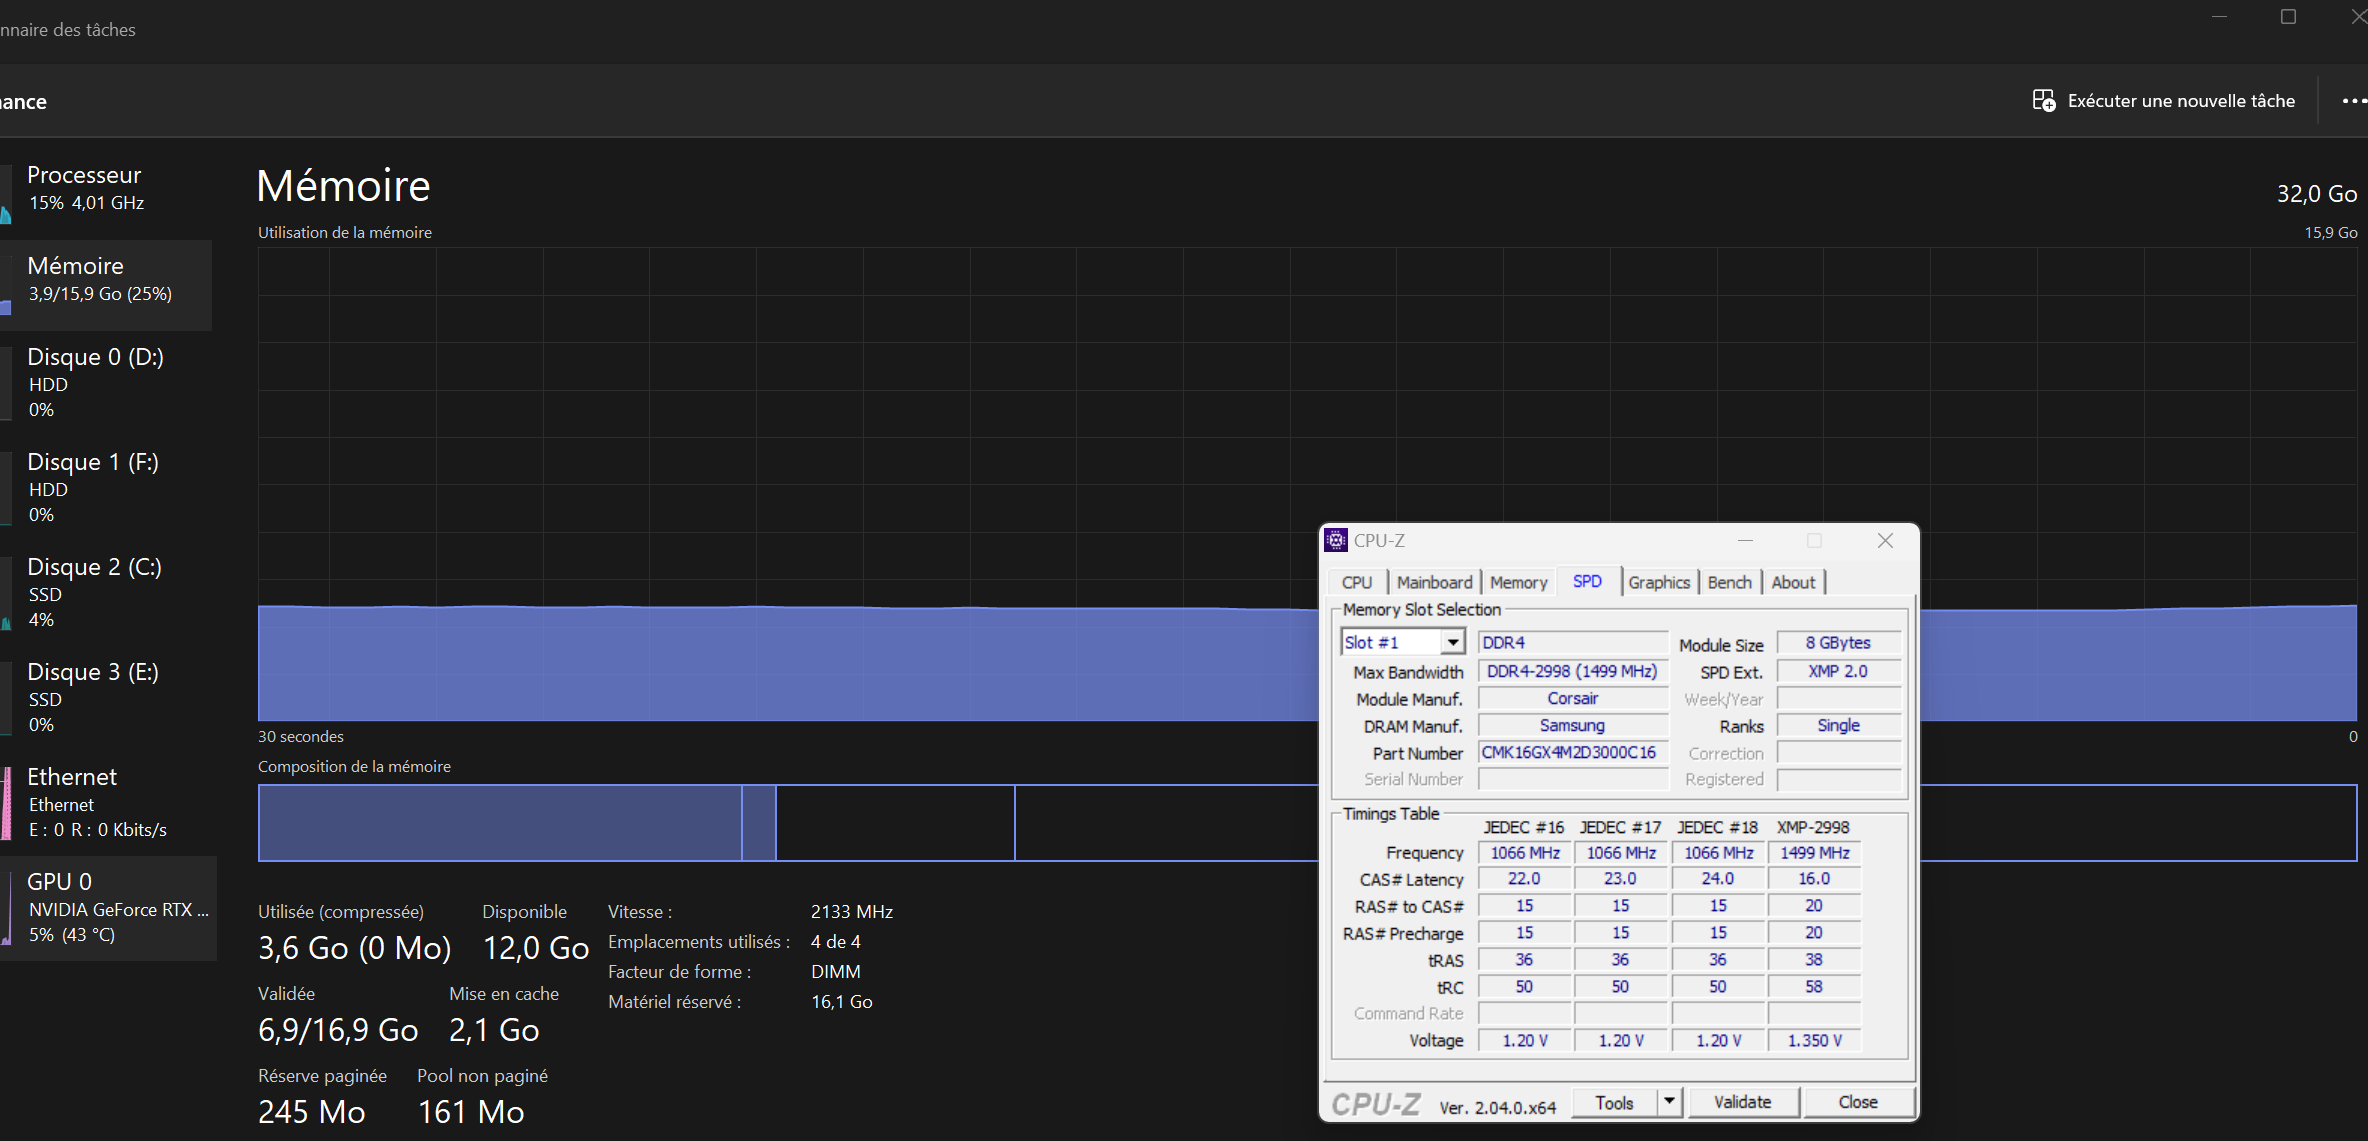Viewport: 2368px width, 1141px height.
Task: Click 'Matériel réservé' value 16,1 Go
Action: click(x=841, y=1001)
